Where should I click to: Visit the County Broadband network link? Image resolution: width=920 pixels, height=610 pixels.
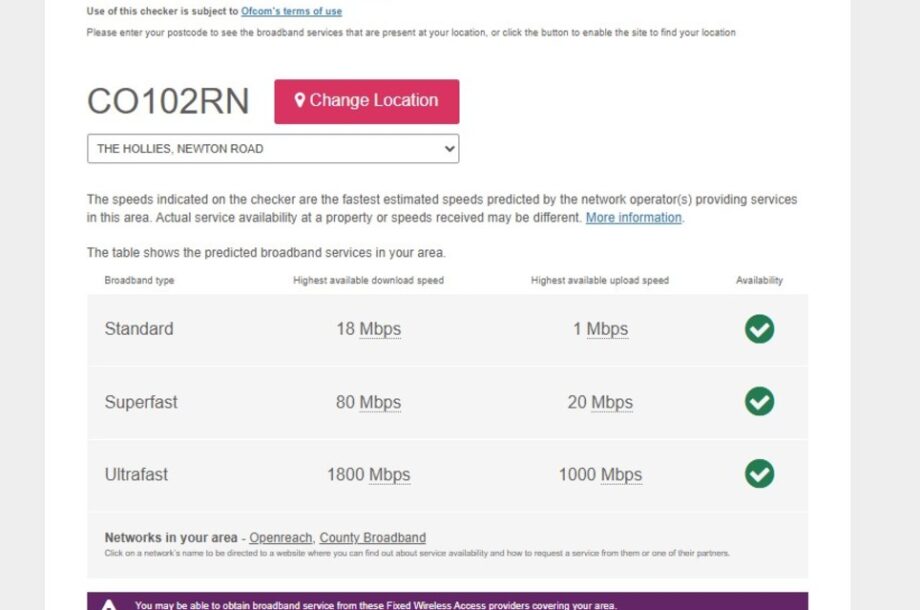tap(373, 538)
